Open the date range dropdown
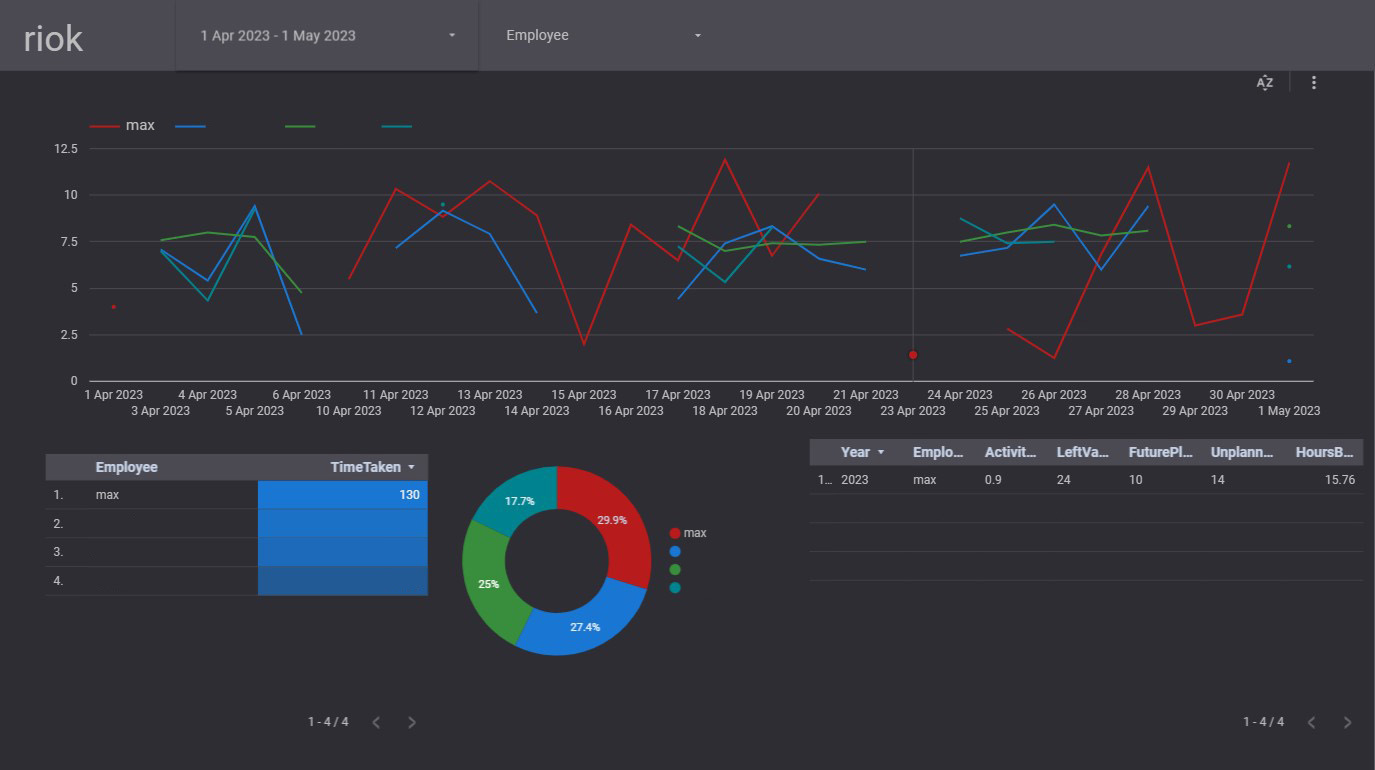The width and height of the screenshot is (1375, 770). [327, 36]
